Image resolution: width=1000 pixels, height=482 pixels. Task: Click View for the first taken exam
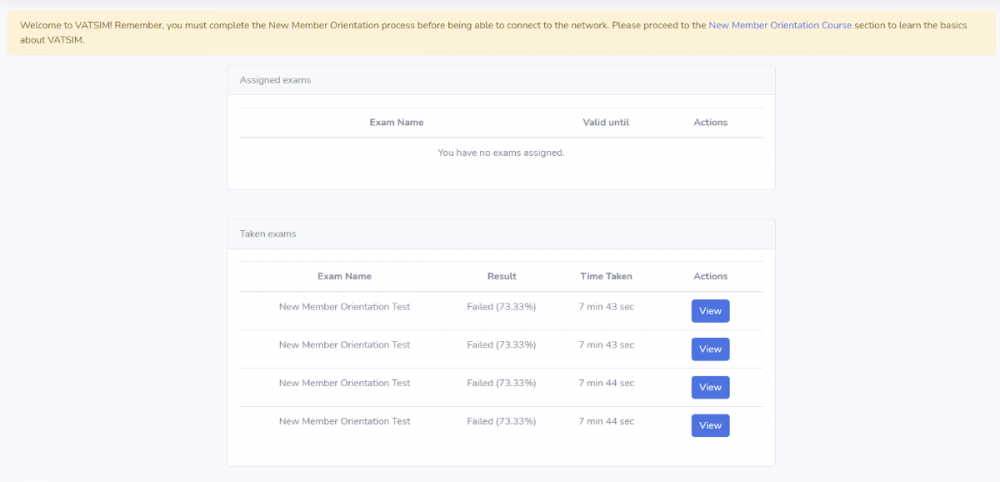tap(710, 311)
